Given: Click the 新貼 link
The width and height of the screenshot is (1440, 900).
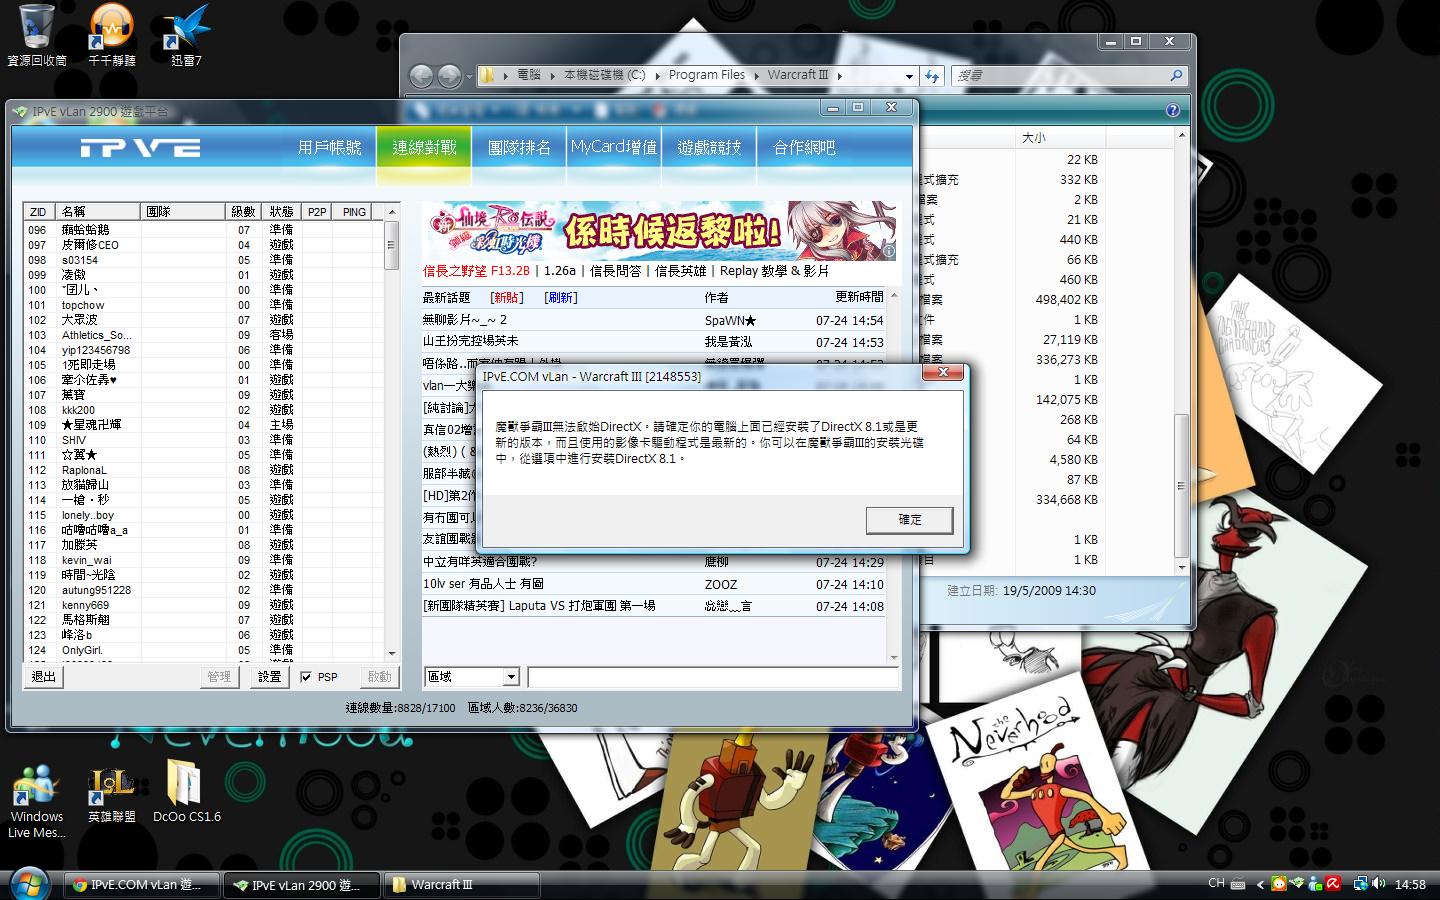Looking at the screenshot, I should [x=507, y=297].
